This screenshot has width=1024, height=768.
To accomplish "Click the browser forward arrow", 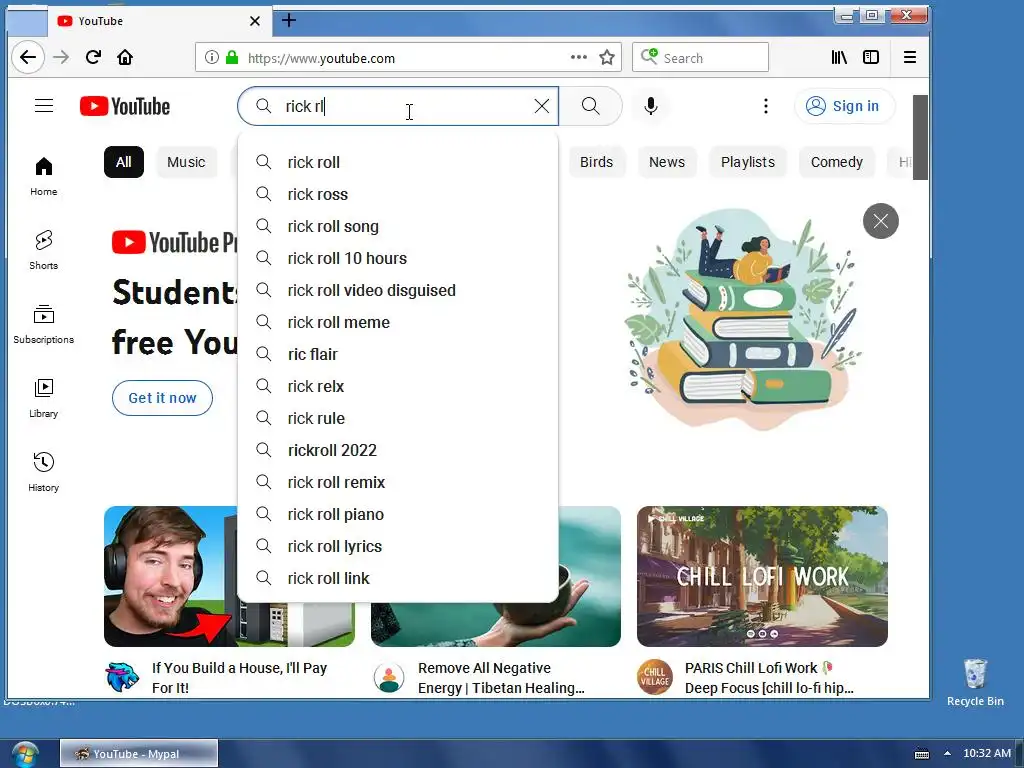I will 61,57.
